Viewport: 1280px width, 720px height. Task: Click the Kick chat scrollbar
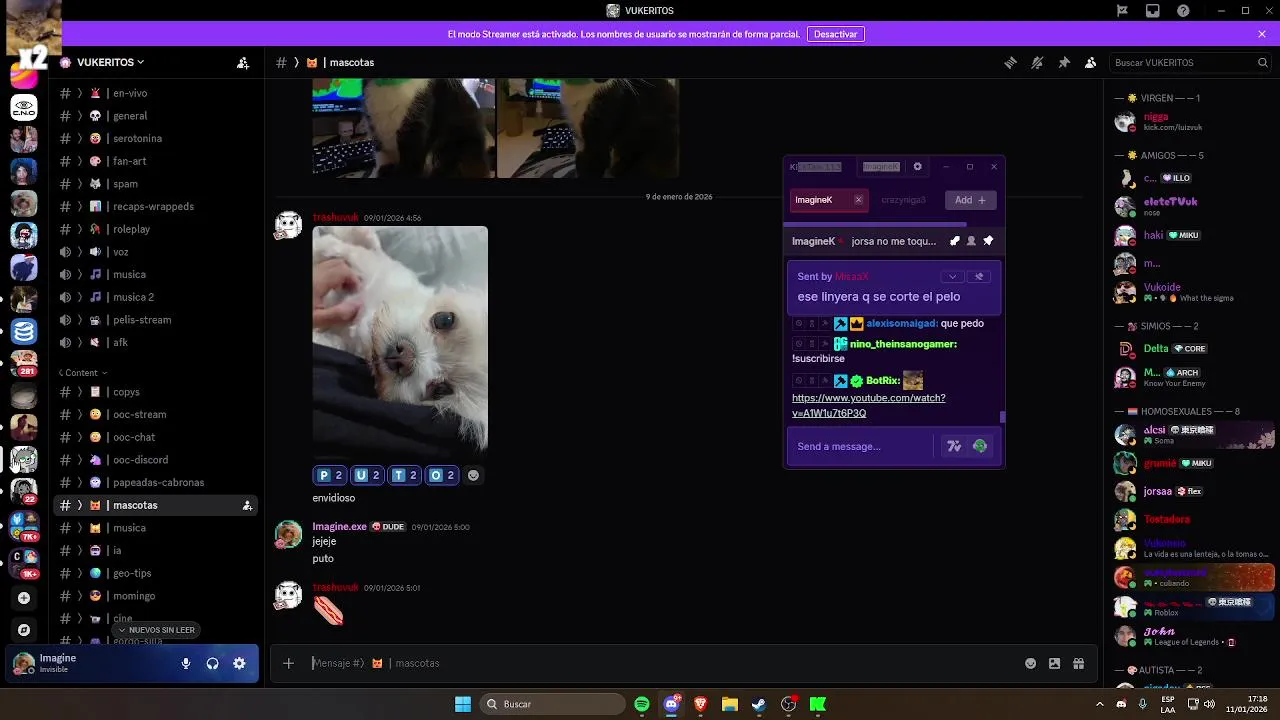(1002, 417)
